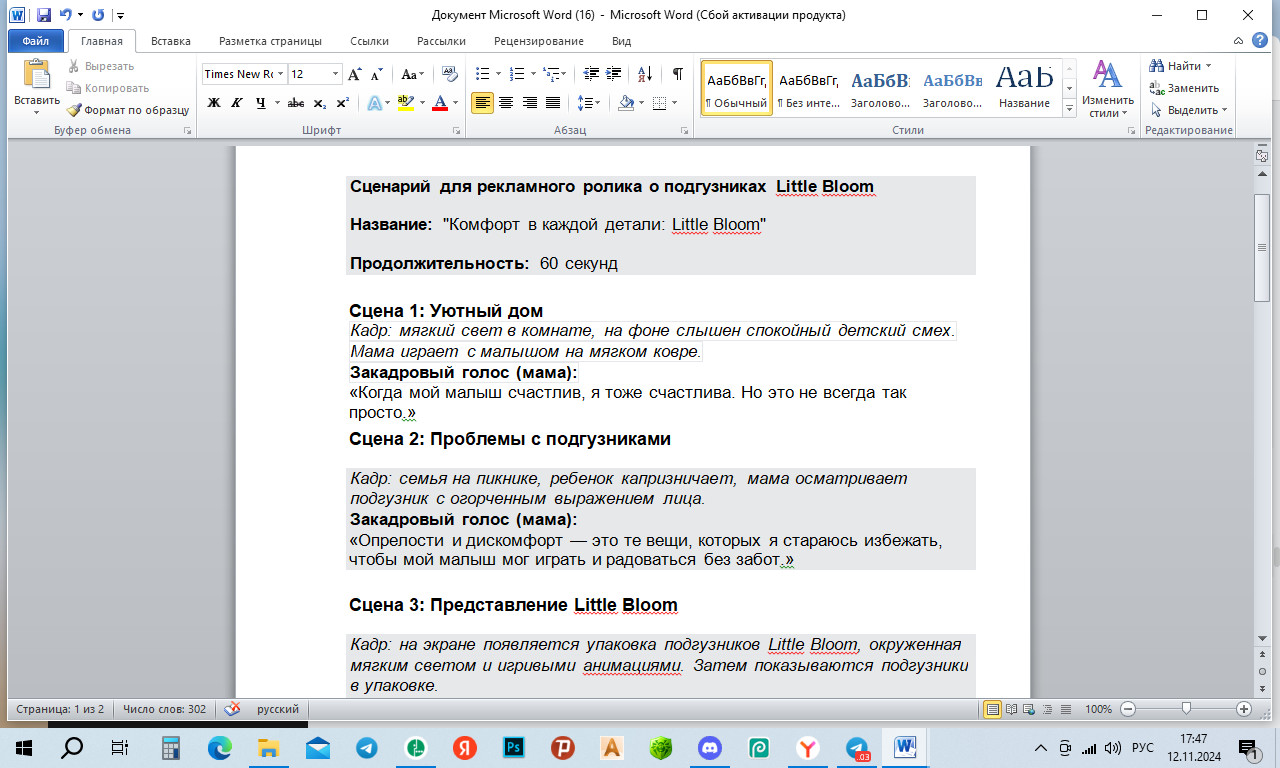Switch to the Ссылки tab
The image size is (1280, 768).
tap(369, 41)
